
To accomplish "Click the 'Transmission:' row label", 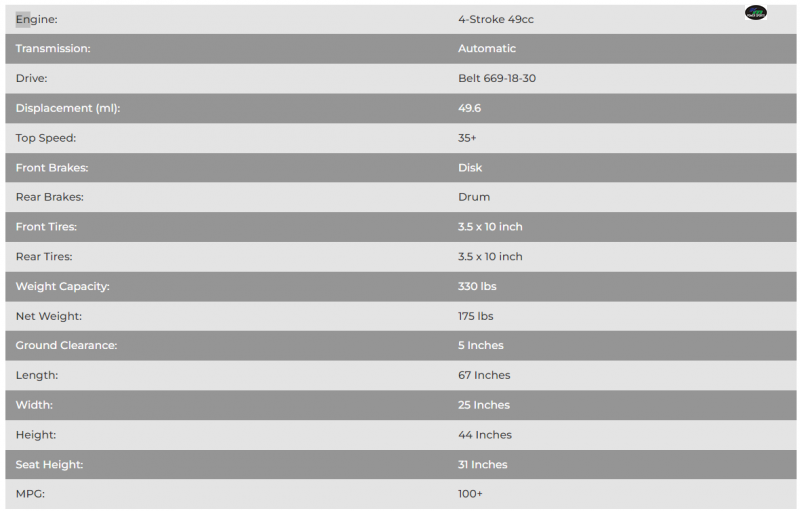I will click(x=53, y=49).
